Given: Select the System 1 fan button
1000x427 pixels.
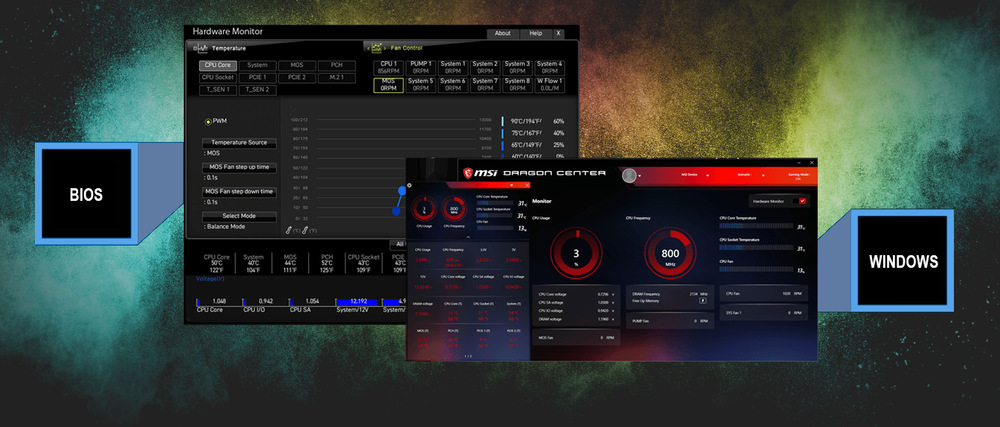Looking at the screenshot, I should [453, 68].
